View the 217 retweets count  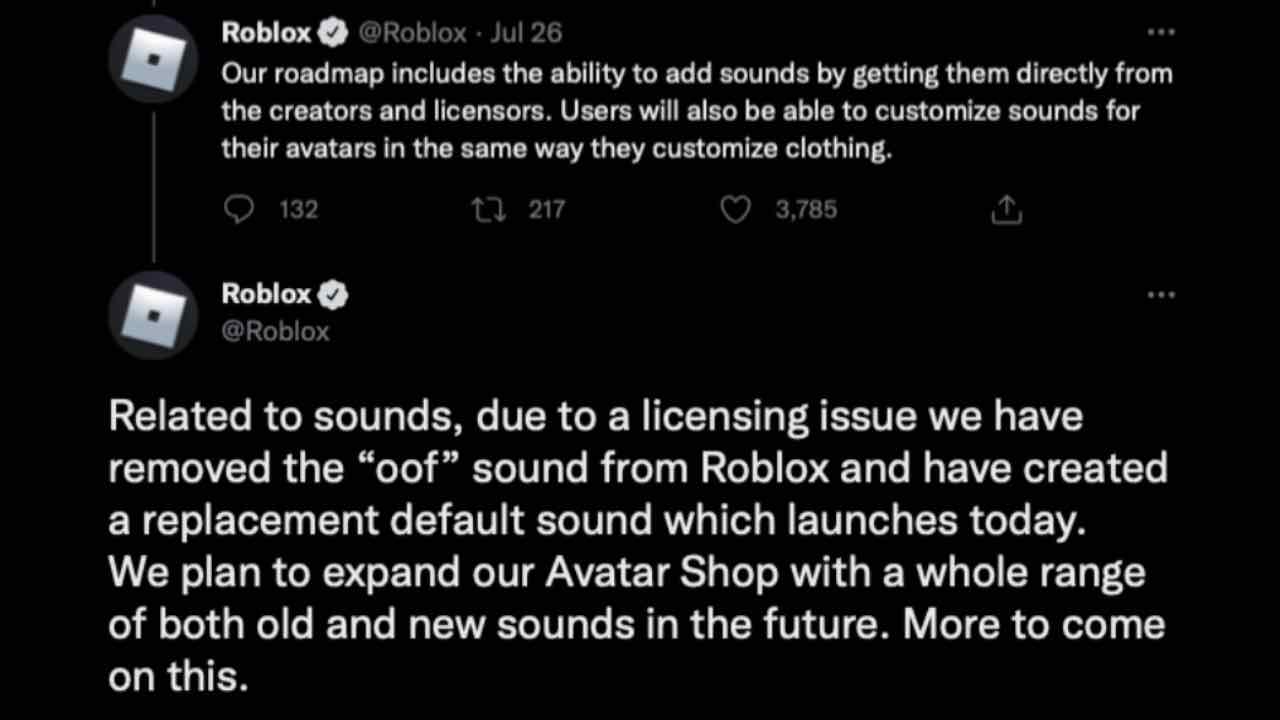[x=546, y=209]
